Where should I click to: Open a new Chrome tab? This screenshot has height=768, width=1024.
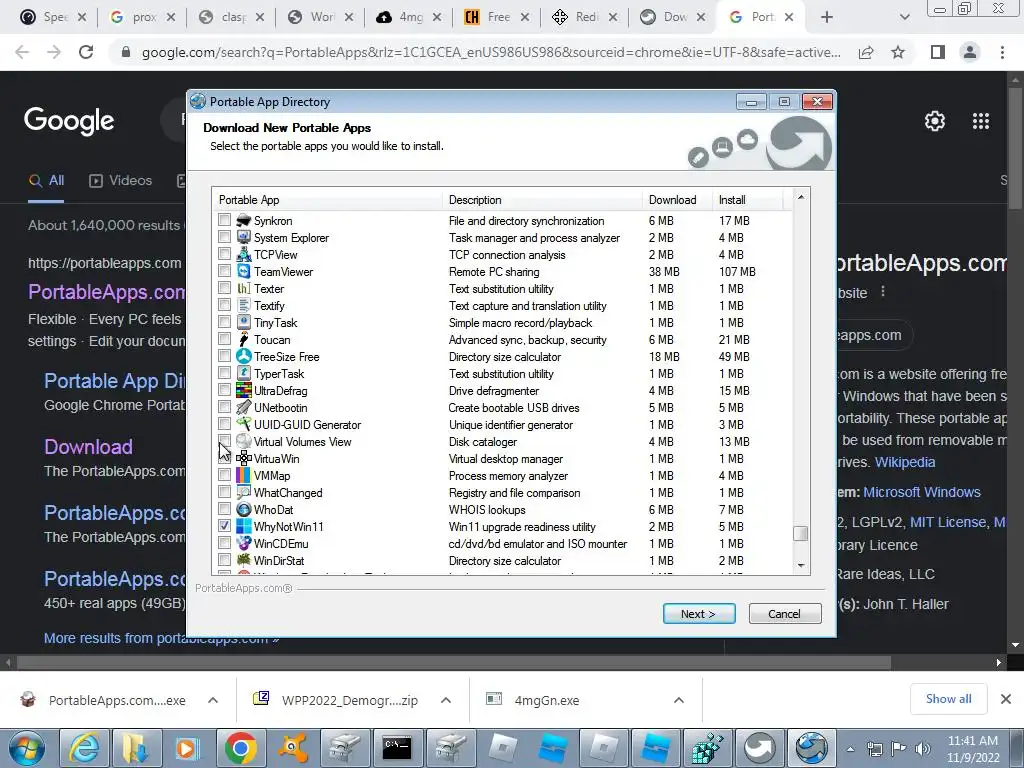coord(827,17)
